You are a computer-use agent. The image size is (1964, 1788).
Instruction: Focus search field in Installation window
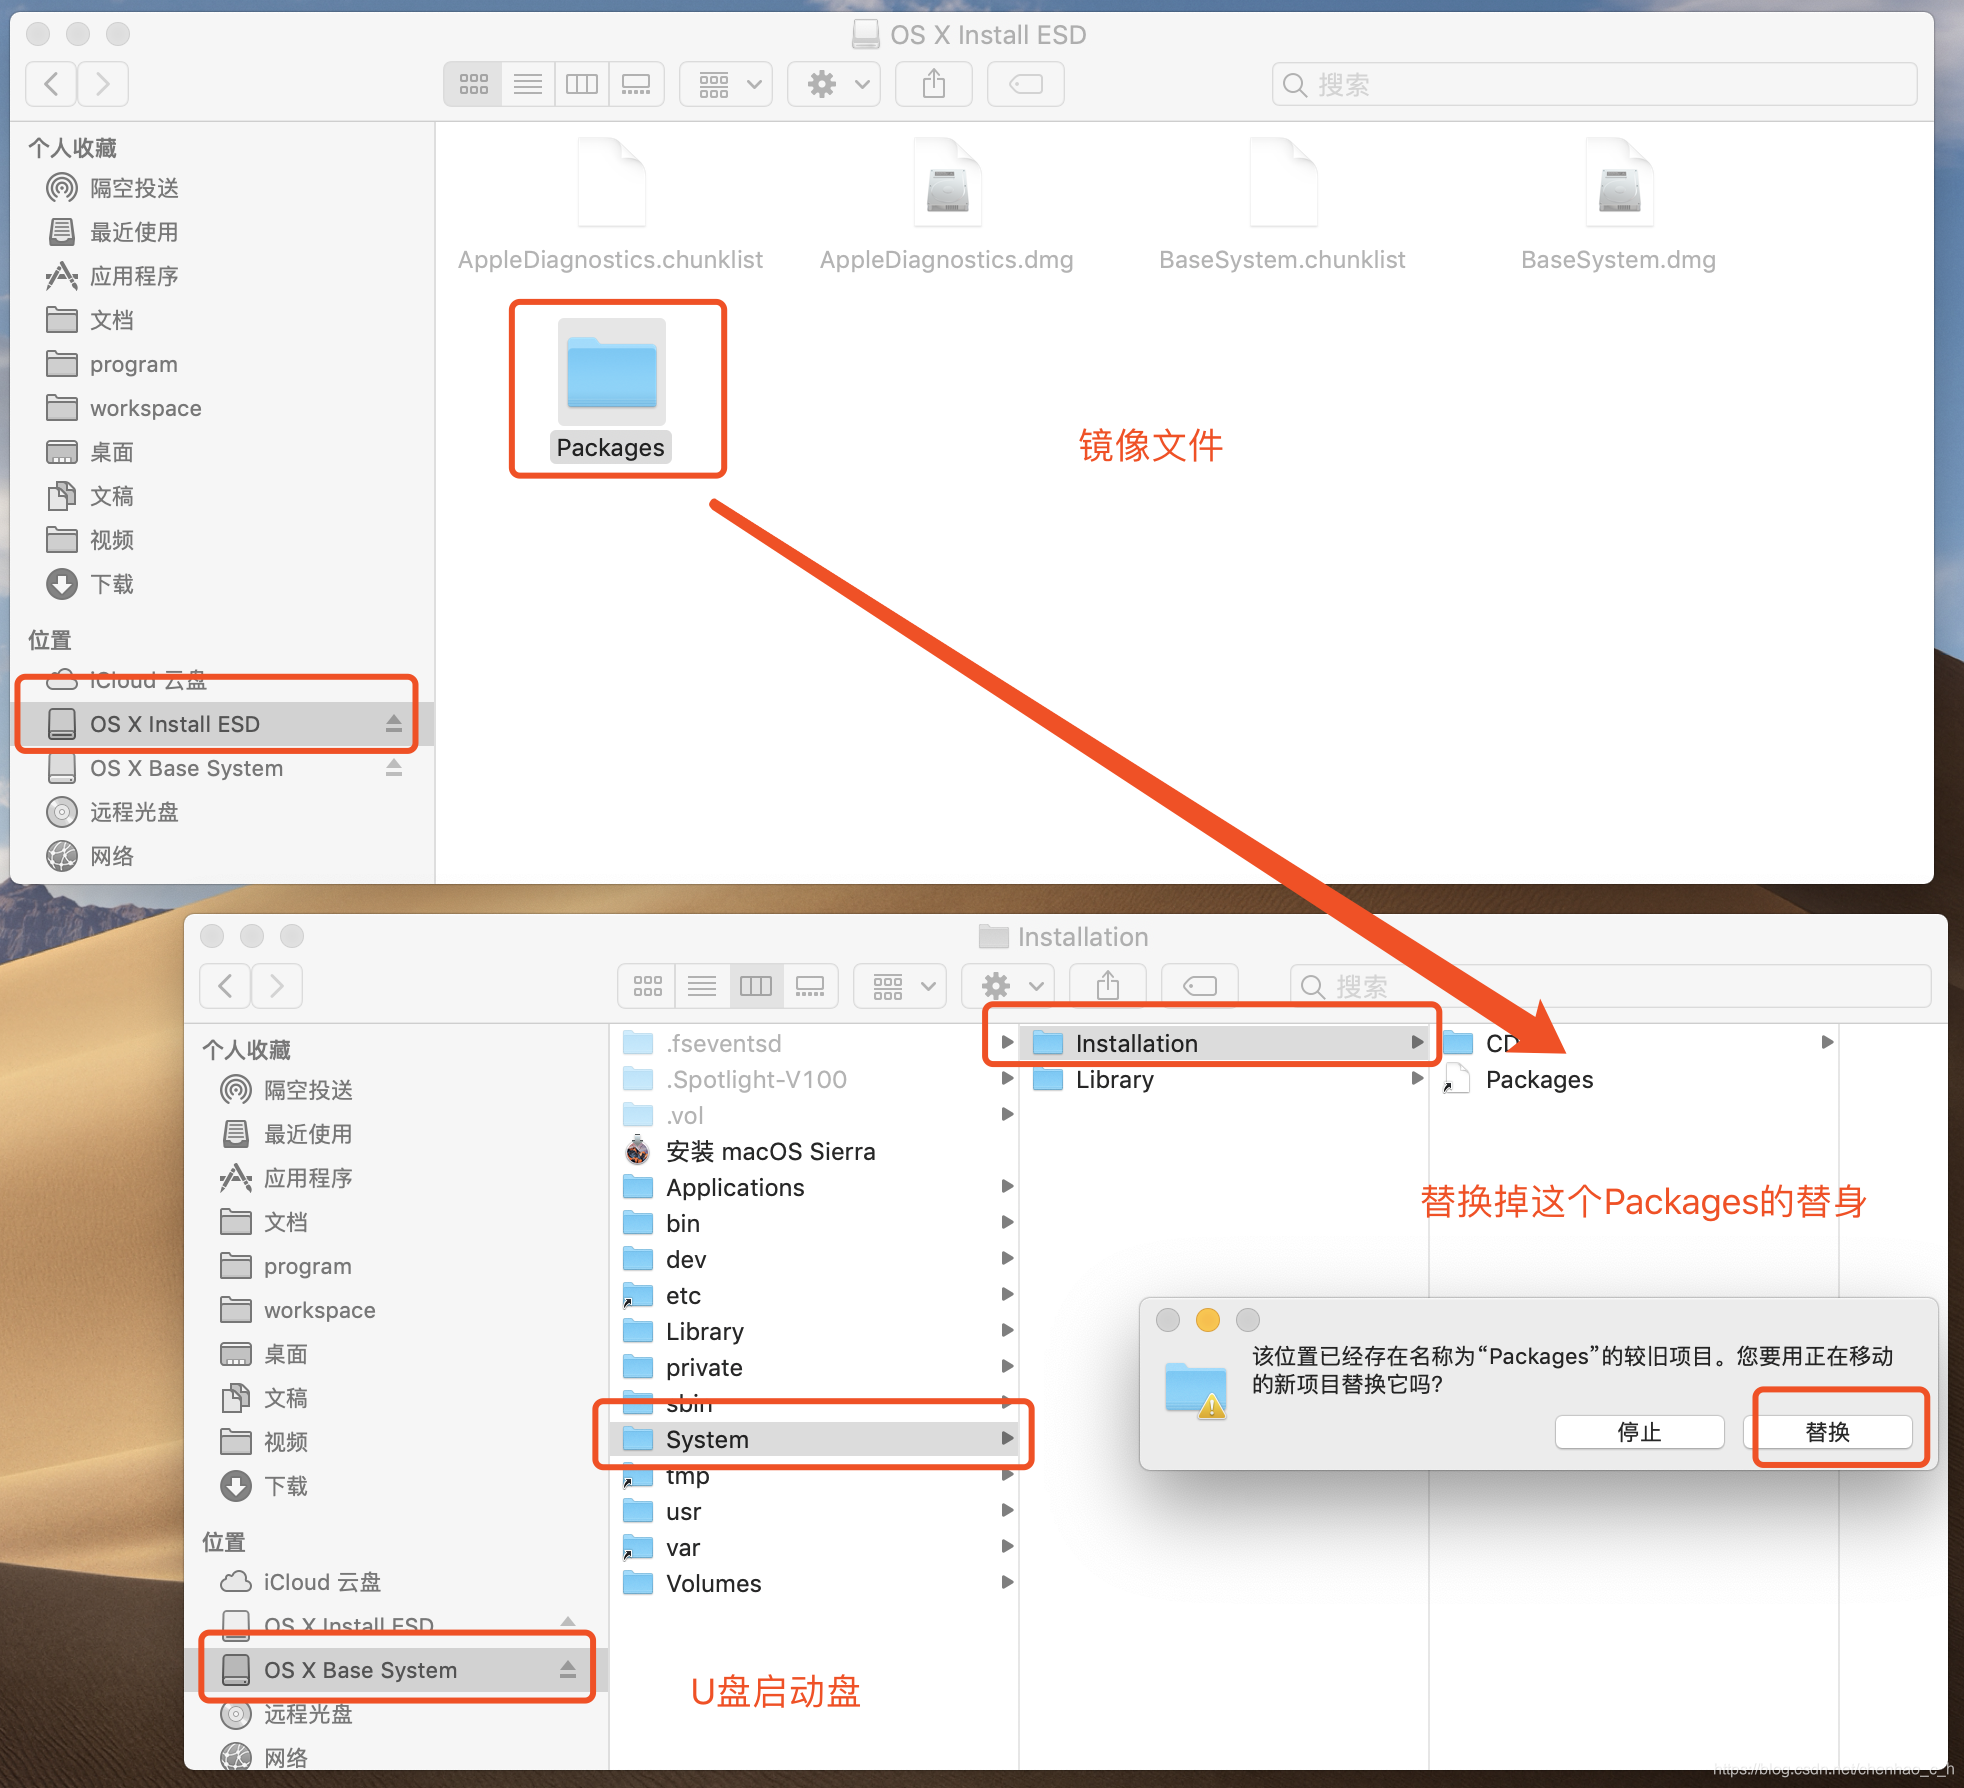[x=1610, y=986]
